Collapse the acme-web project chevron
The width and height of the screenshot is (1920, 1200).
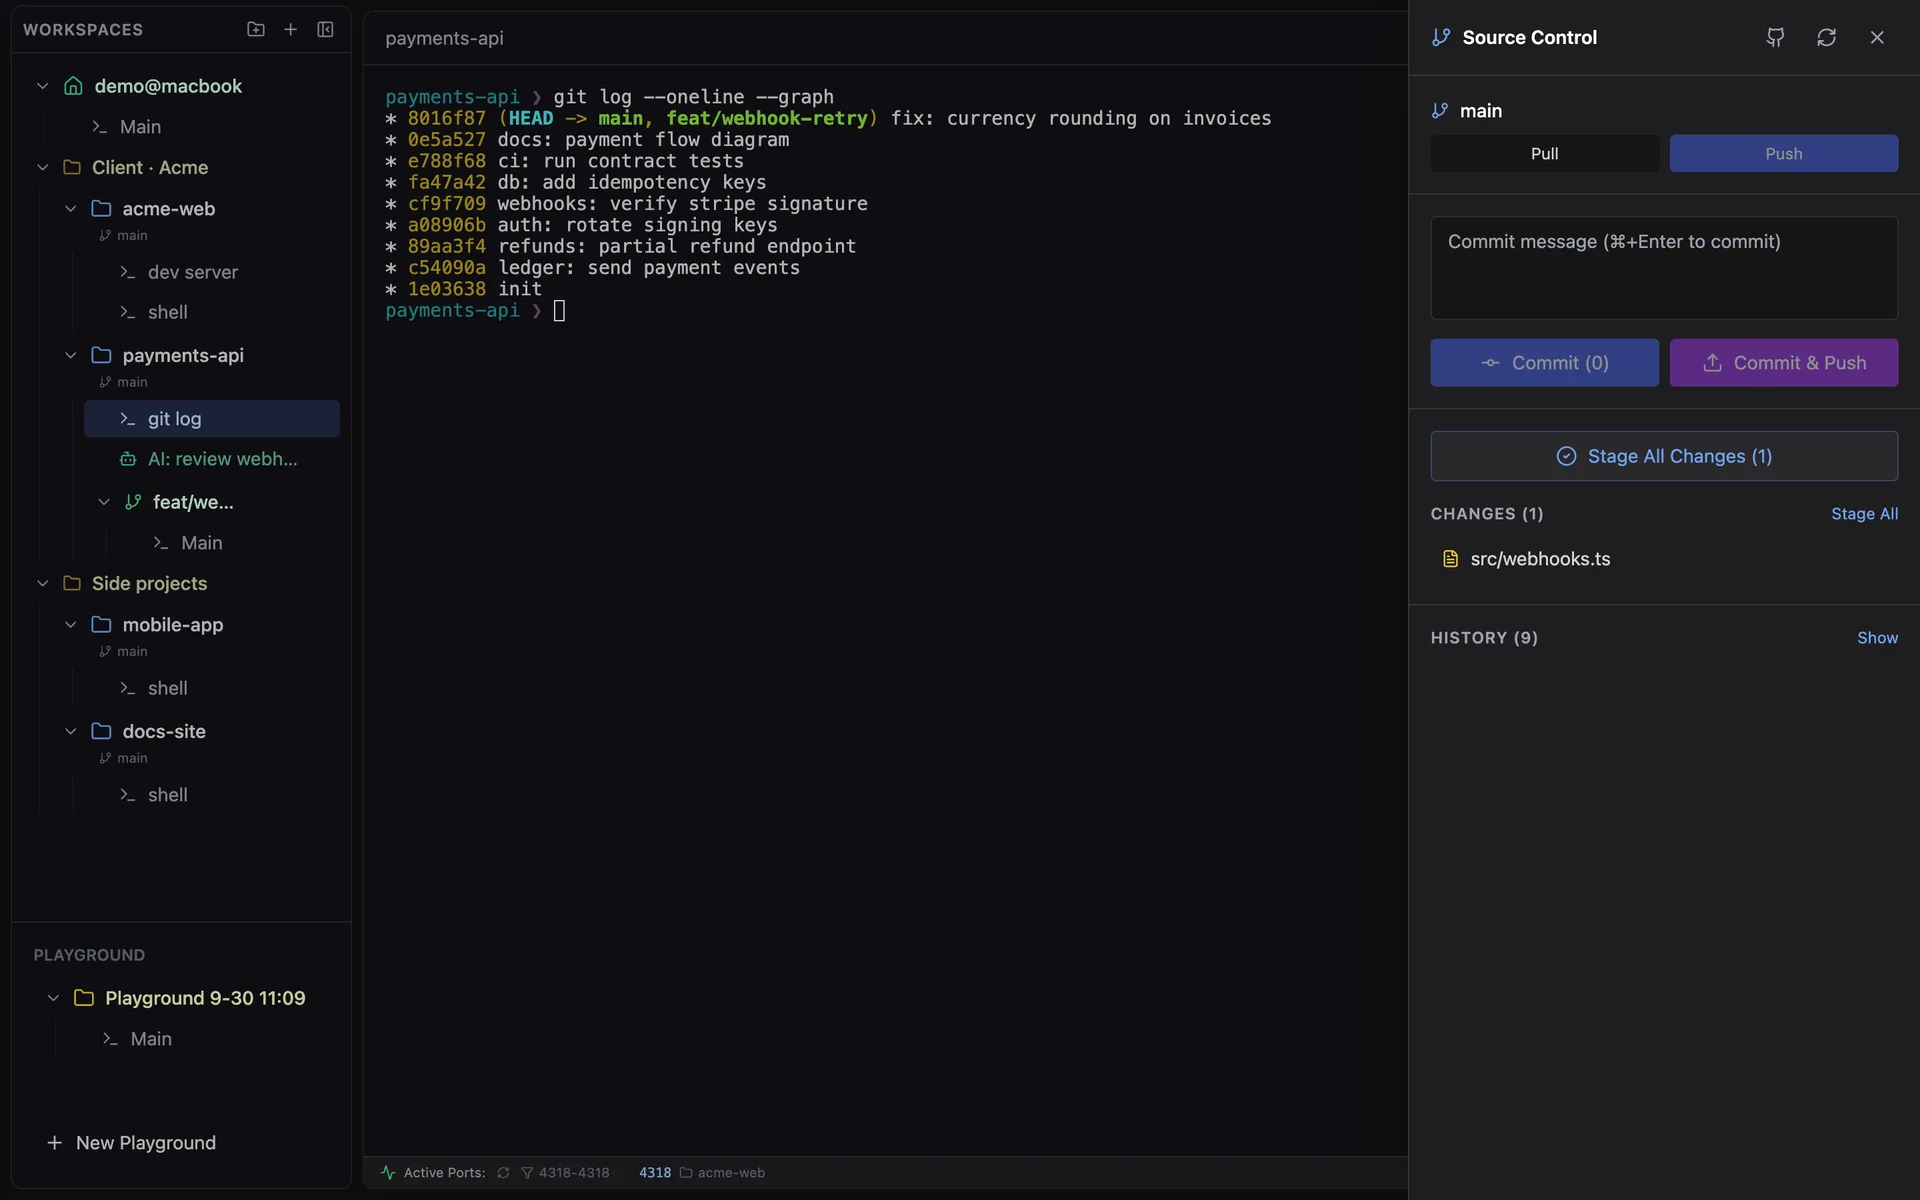pyautogui.click(x=70, y=209)
